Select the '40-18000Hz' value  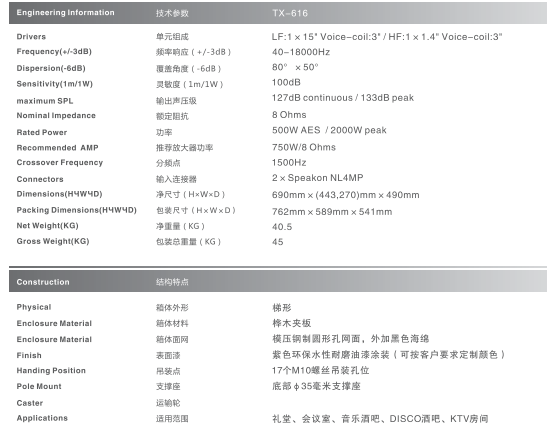click(301, 52)
